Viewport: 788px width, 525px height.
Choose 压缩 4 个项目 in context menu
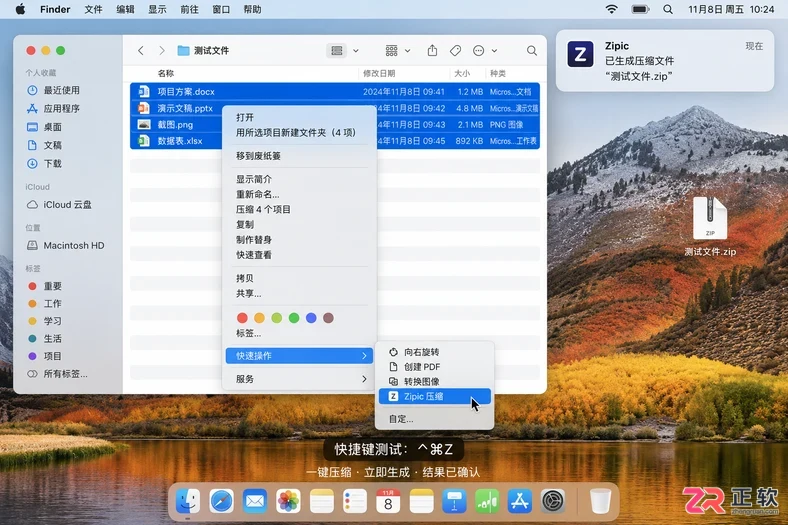(x=300, y=209)
